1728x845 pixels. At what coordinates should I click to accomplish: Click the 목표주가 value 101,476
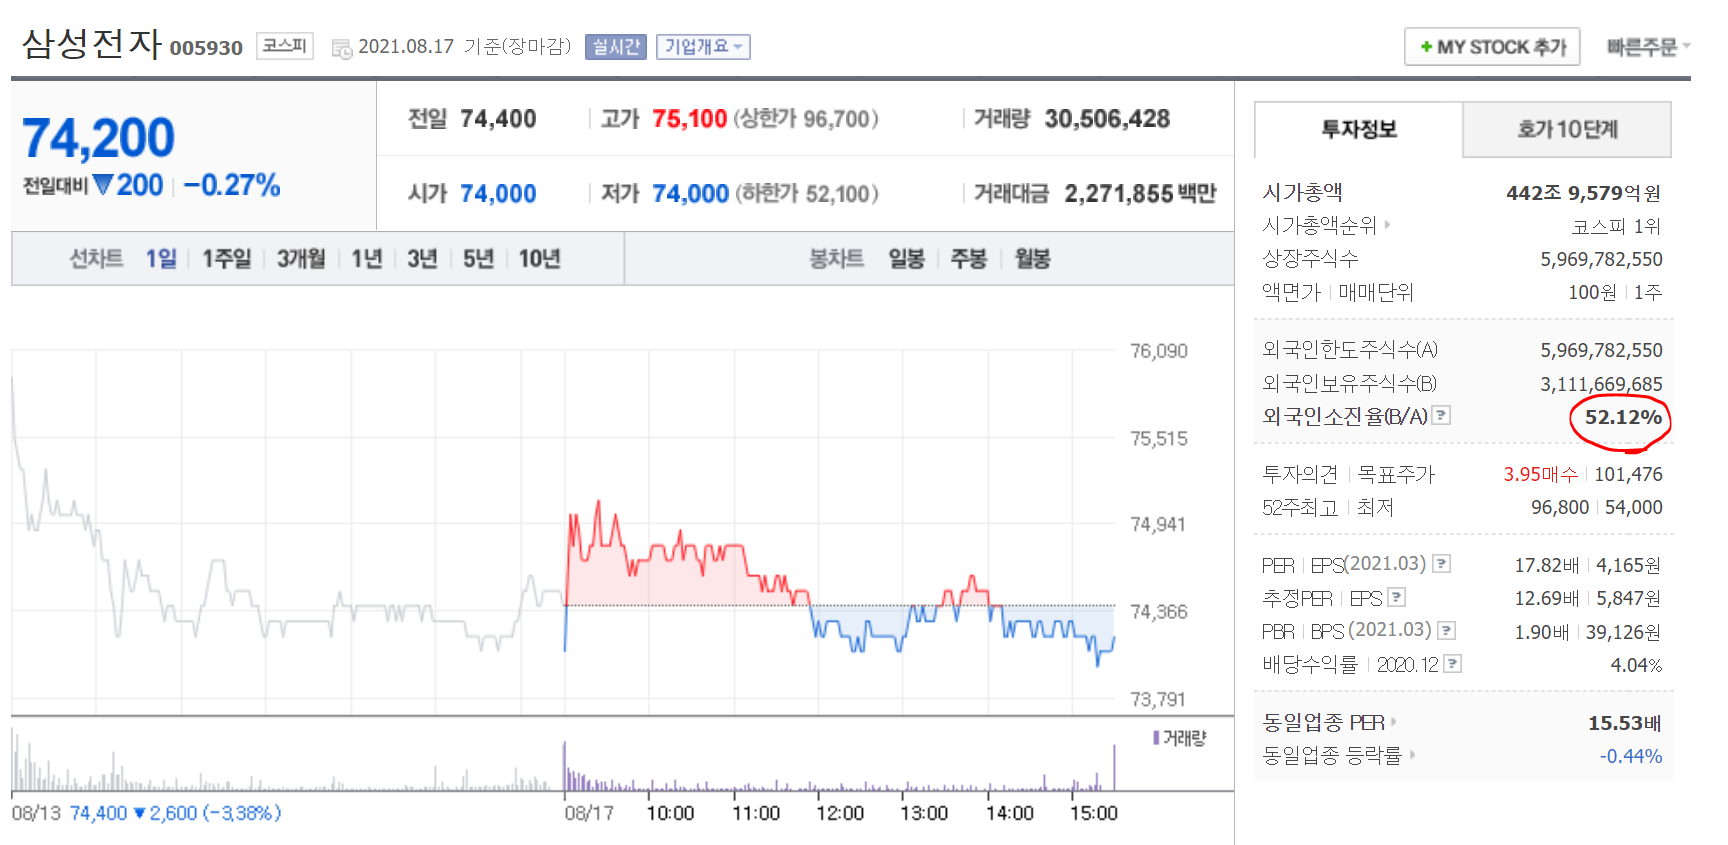coord(1628,475)
